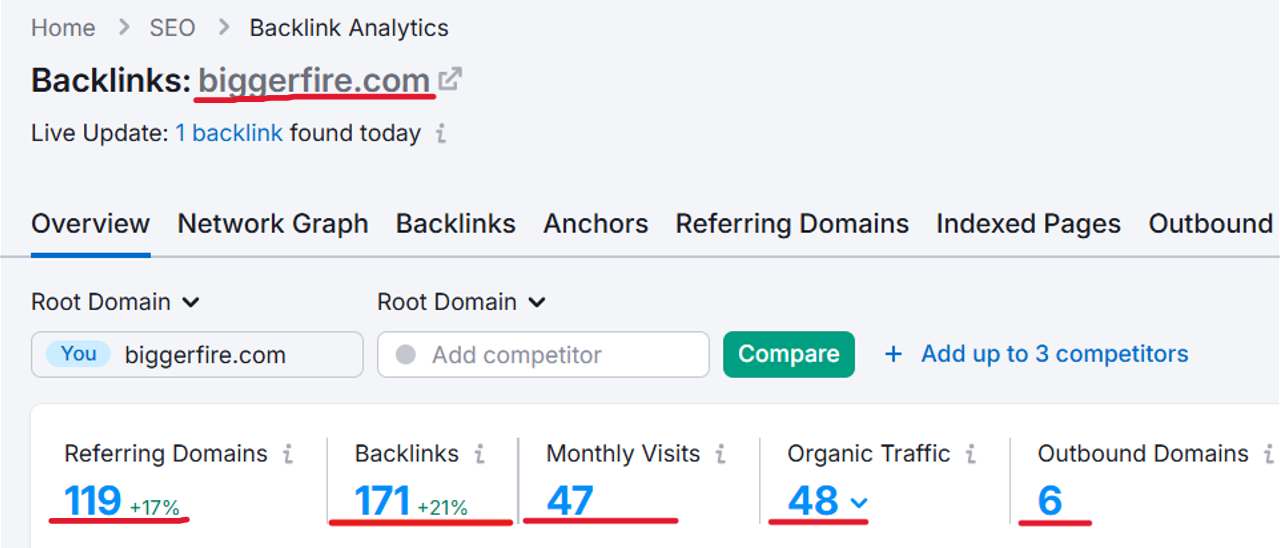Viewport: 1280px width, 548px height.
Task: Go to the Indexed Pages tab
Action: pos(1028,224)
